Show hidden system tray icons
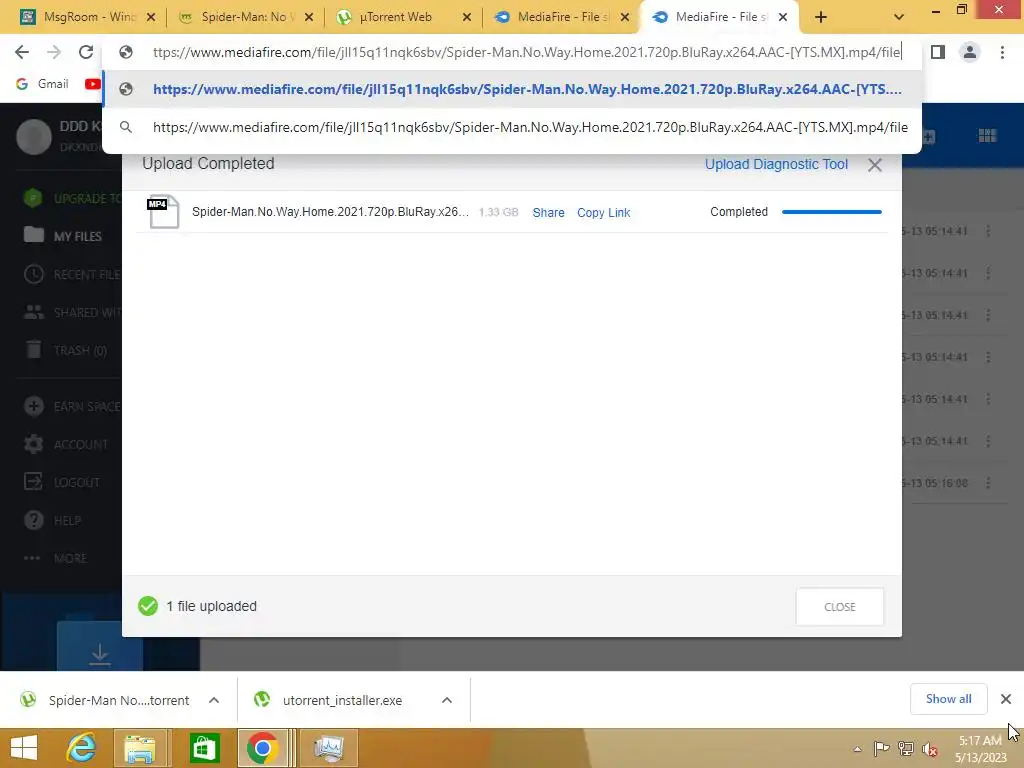 point(857,749)
